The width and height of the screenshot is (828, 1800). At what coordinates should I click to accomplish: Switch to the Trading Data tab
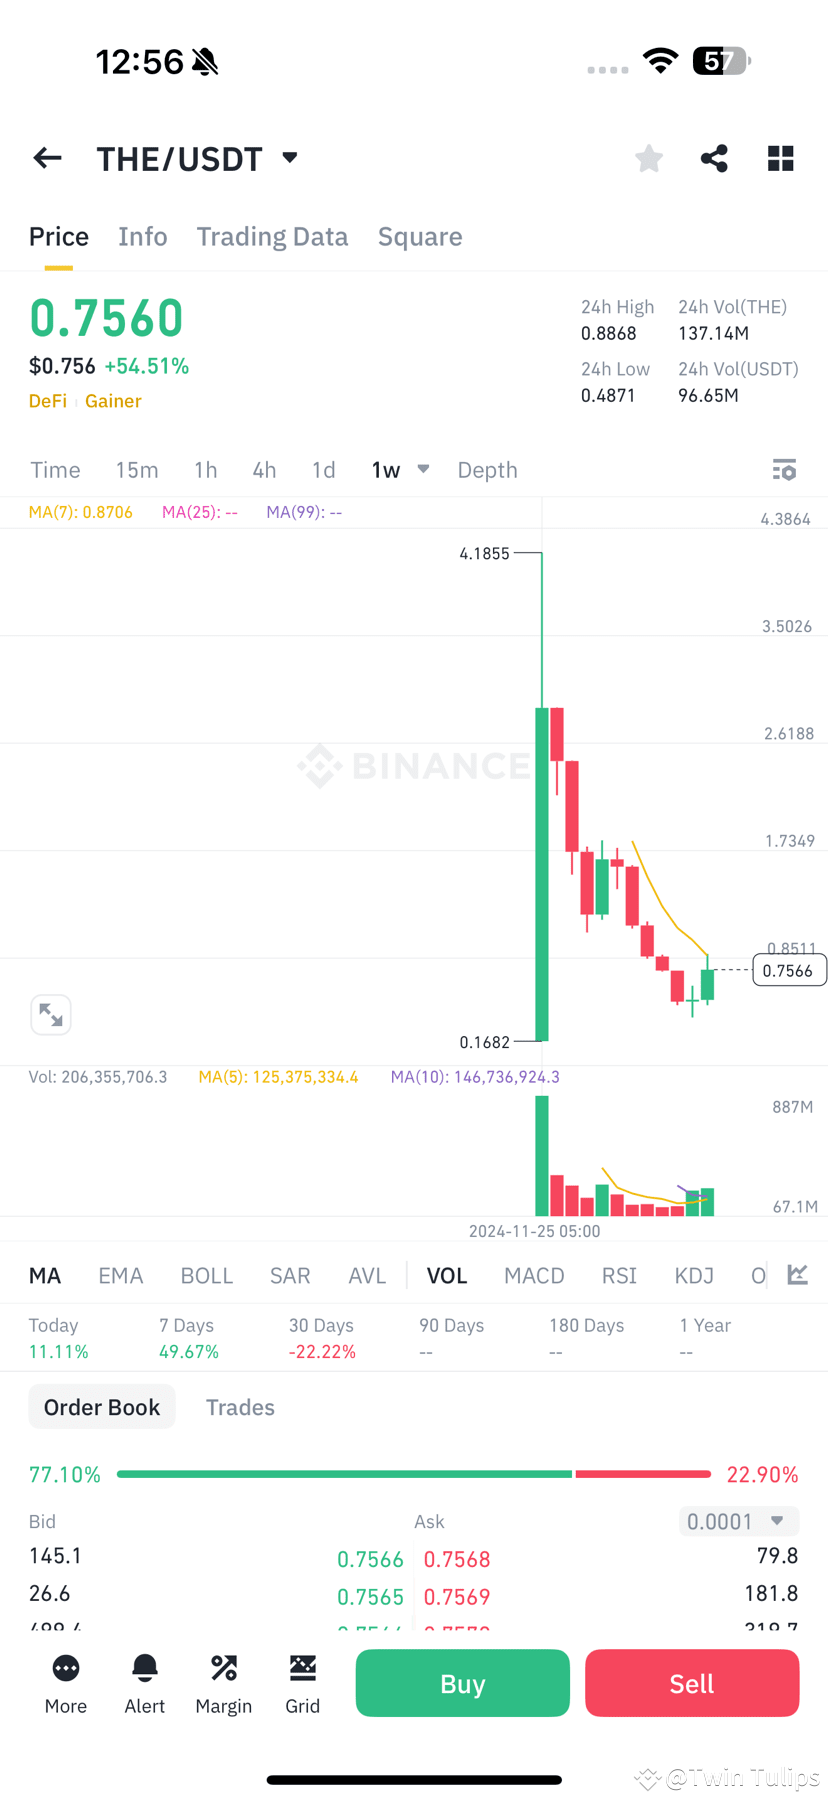point(272,236)
